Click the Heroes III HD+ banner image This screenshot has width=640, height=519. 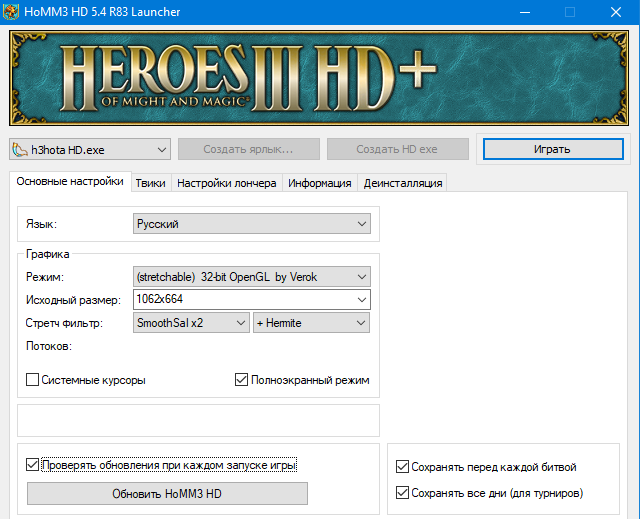(x=320, y=78)
